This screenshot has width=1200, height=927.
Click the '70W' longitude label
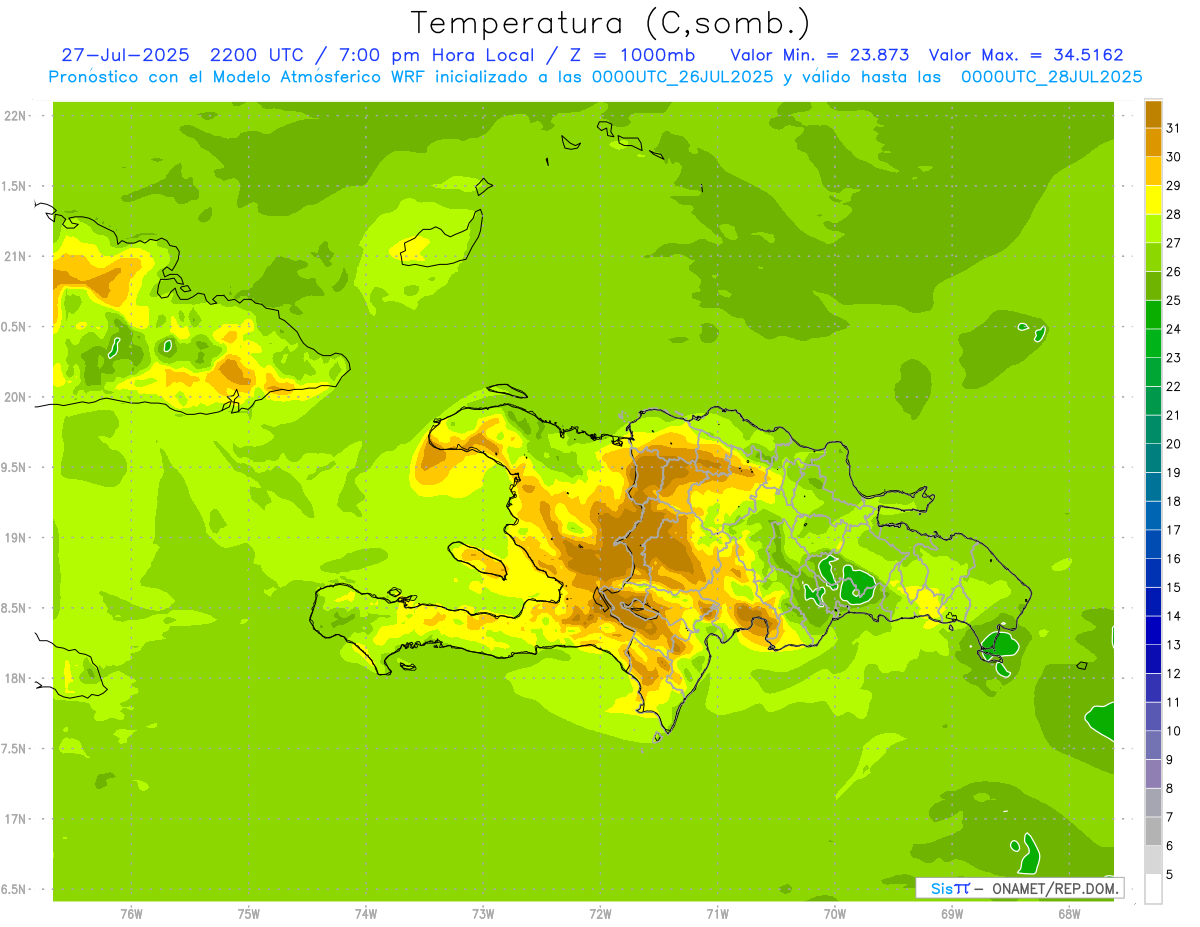(835, 913)
